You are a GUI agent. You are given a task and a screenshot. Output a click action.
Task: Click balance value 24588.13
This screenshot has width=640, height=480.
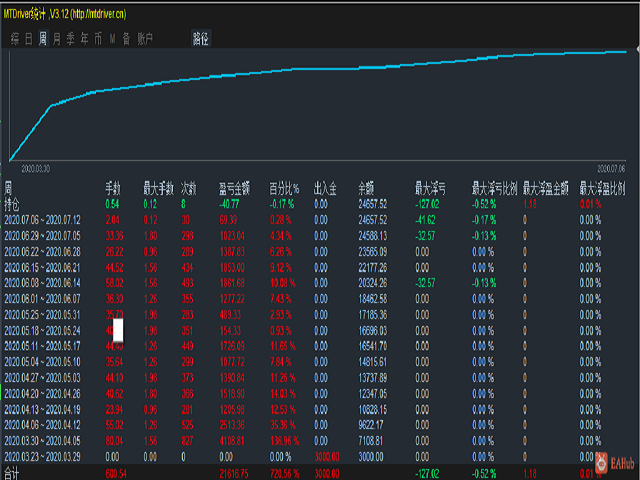point(373,236)
